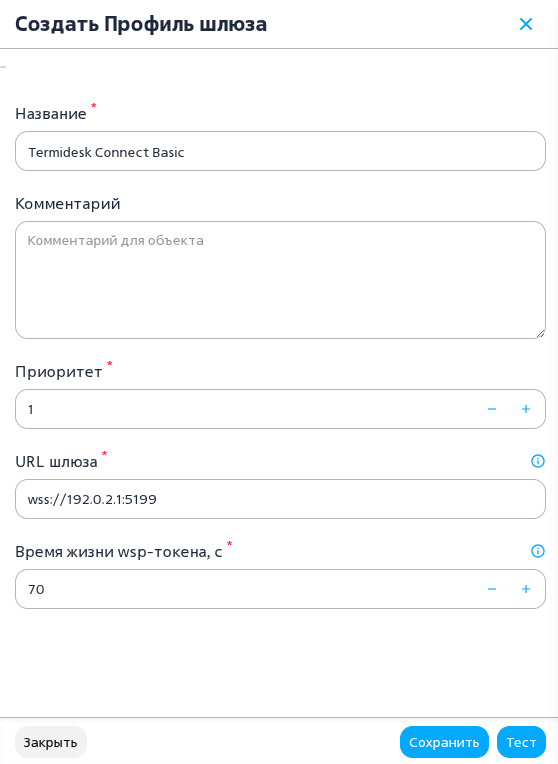Click the URL шлюза label text
Image resolution: width=558 pixels, height=764 pixels.
click(x=57, y=461)
